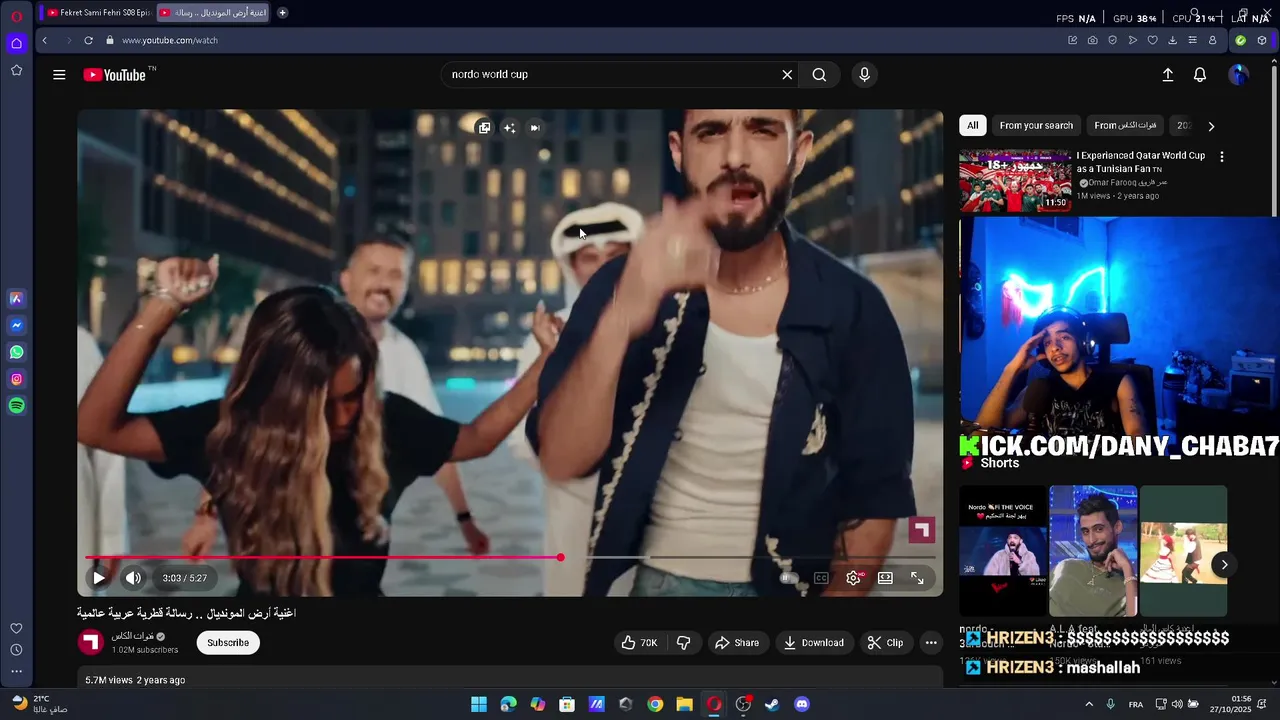Click the channel watermark in video corner
The width and height of the screenshot is (1280, 720).
pyautogui.click(x=921, y=530)
